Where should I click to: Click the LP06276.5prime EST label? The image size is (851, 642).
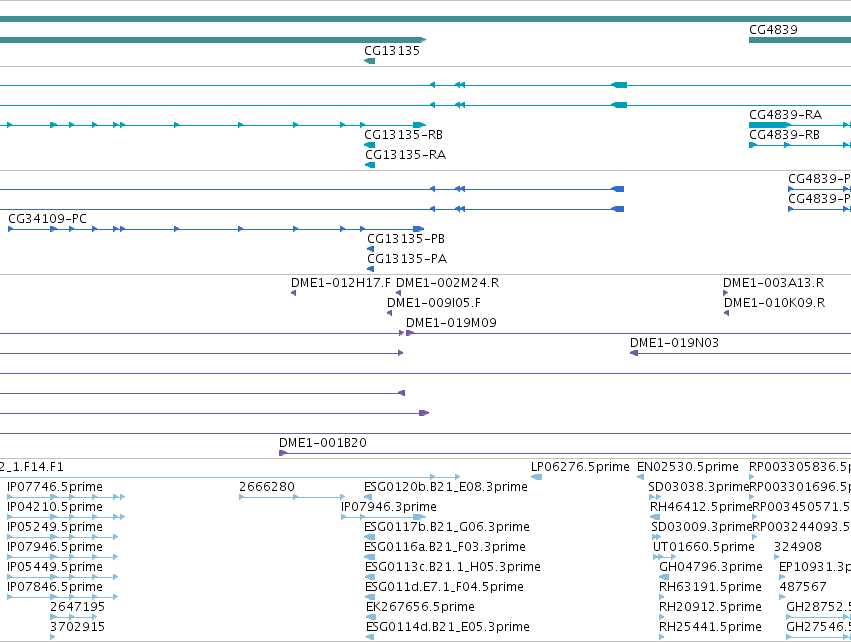tap(580, 467)
